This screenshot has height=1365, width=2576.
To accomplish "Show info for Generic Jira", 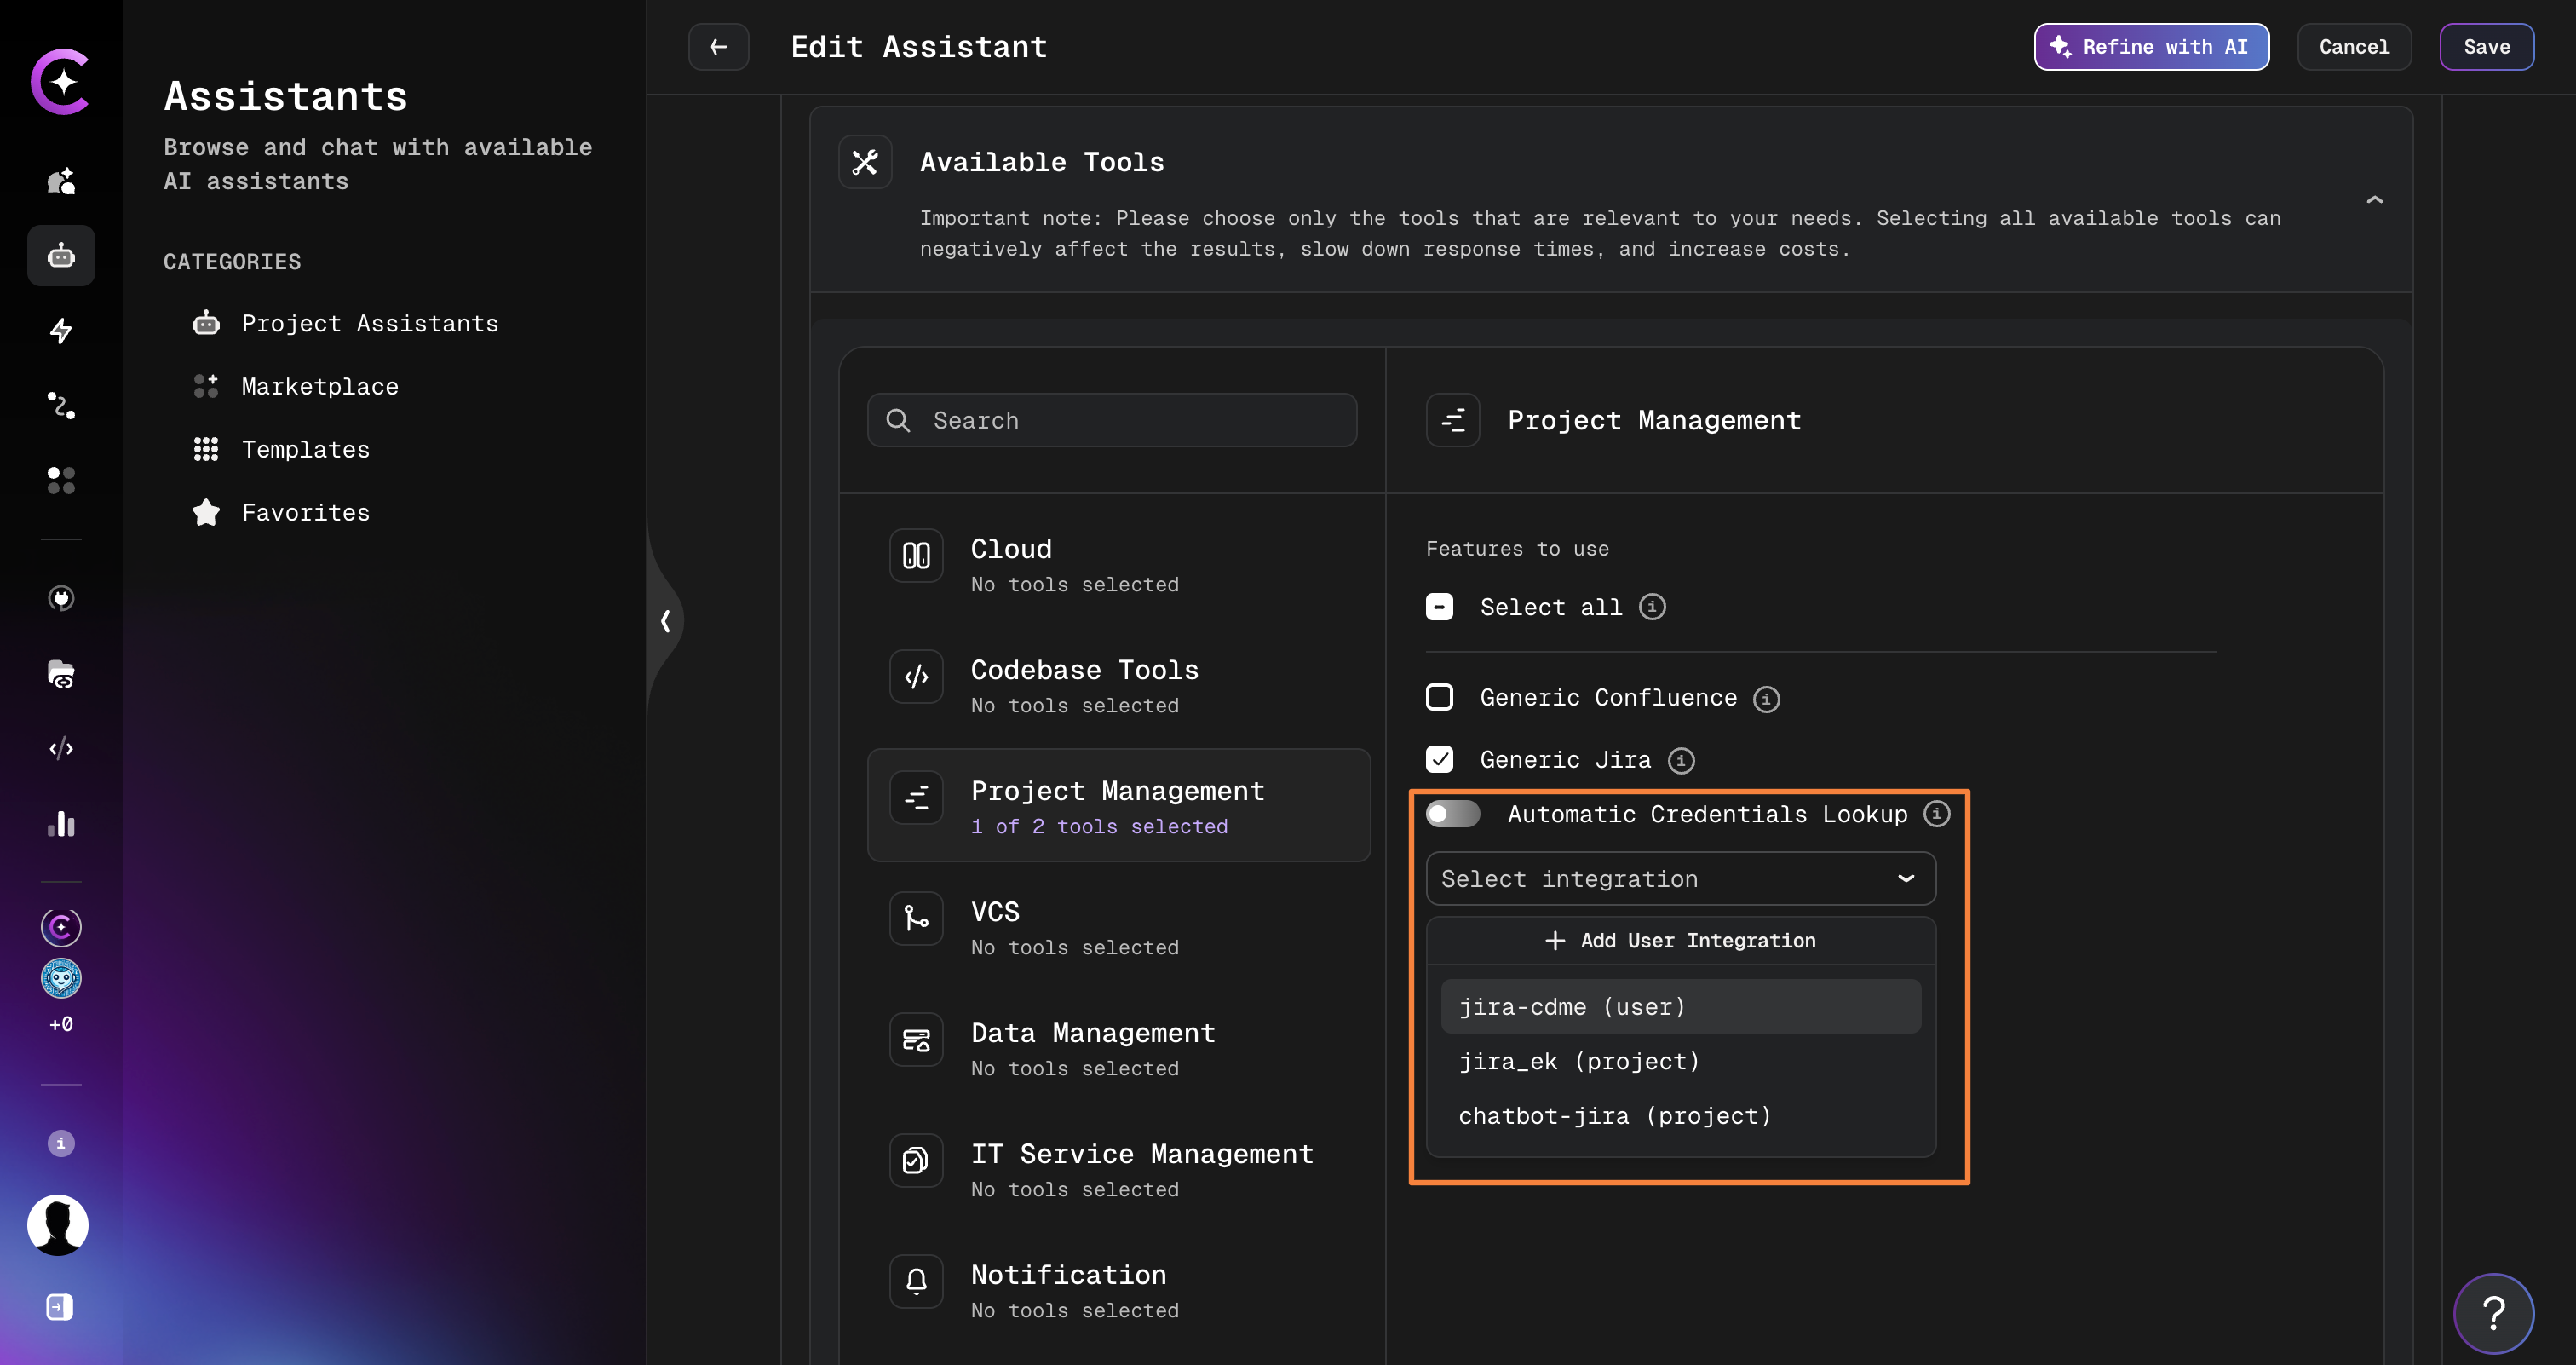I will coord(1682,761).
